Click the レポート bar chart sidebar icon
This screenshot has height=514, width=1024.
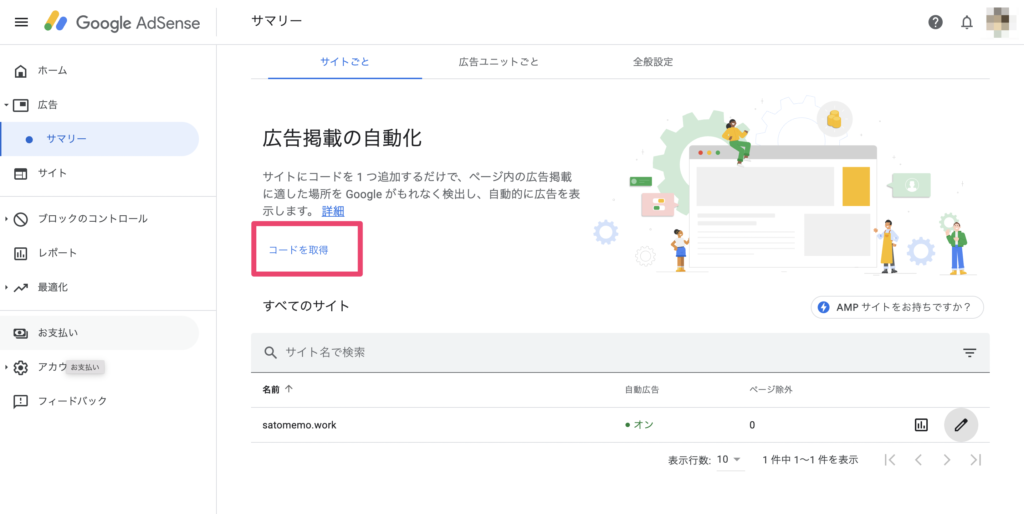[21, 253]
